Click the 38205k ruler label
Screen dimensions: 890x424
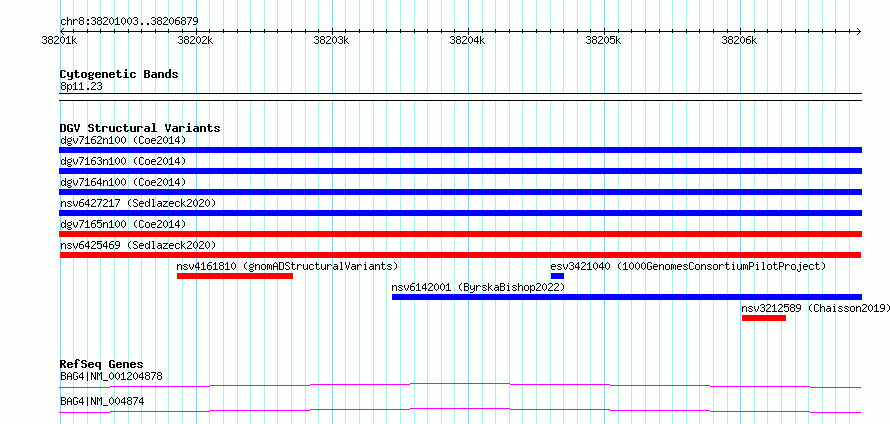pos(603,40)
